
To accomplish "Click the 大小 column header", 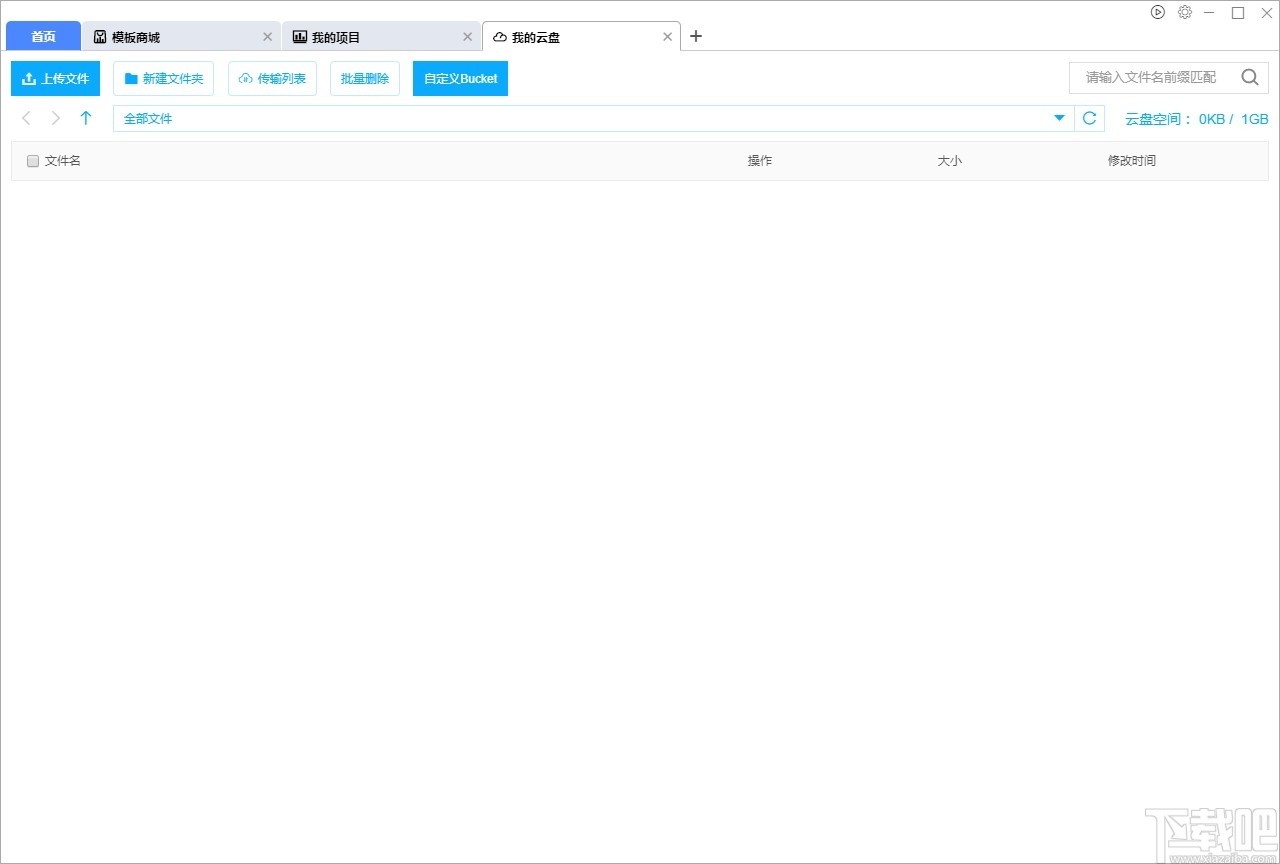I will 950,161.
